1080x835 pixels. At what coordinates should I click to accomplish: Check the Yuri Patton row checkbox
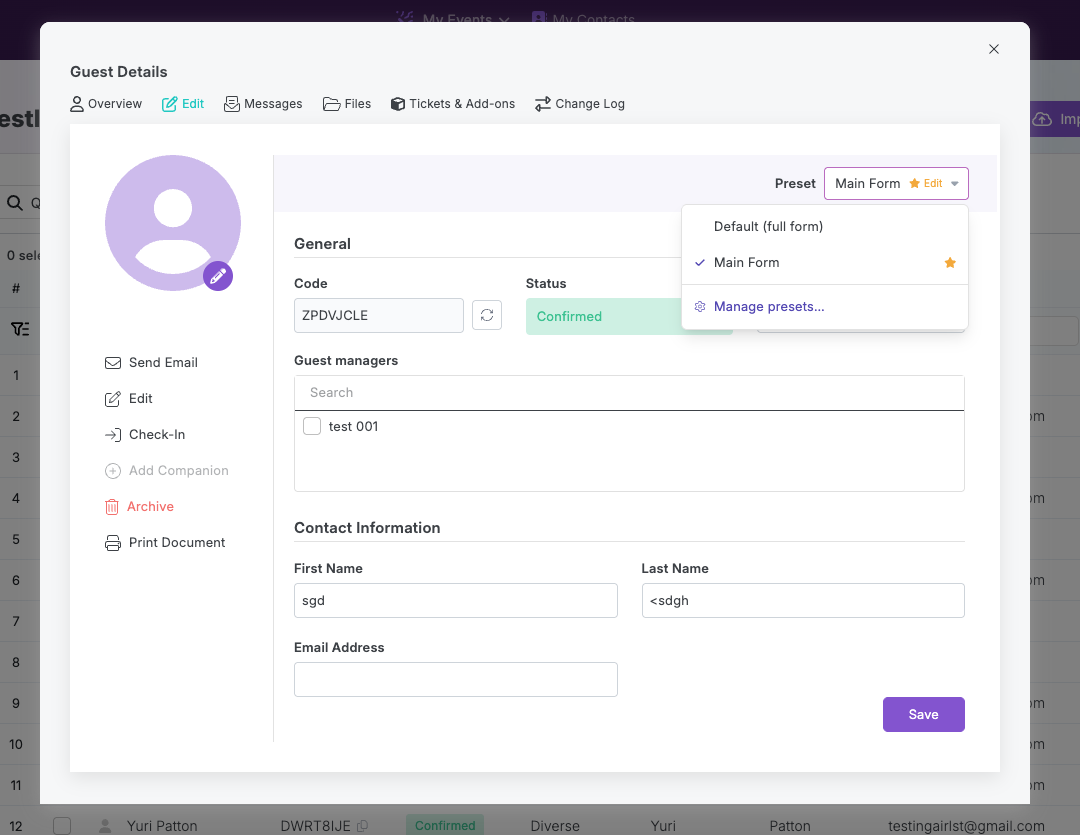coord(62,825)
